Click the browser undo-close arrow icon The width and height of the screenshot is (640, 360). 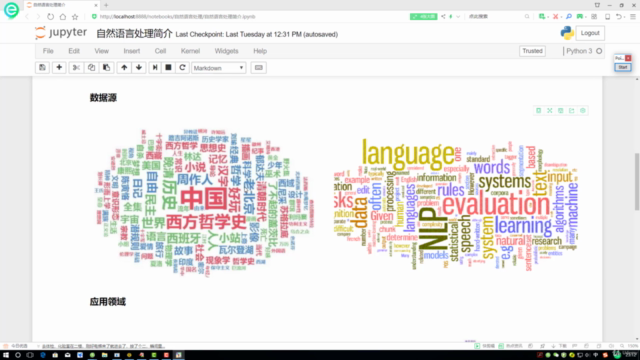[x=619, y=17]
